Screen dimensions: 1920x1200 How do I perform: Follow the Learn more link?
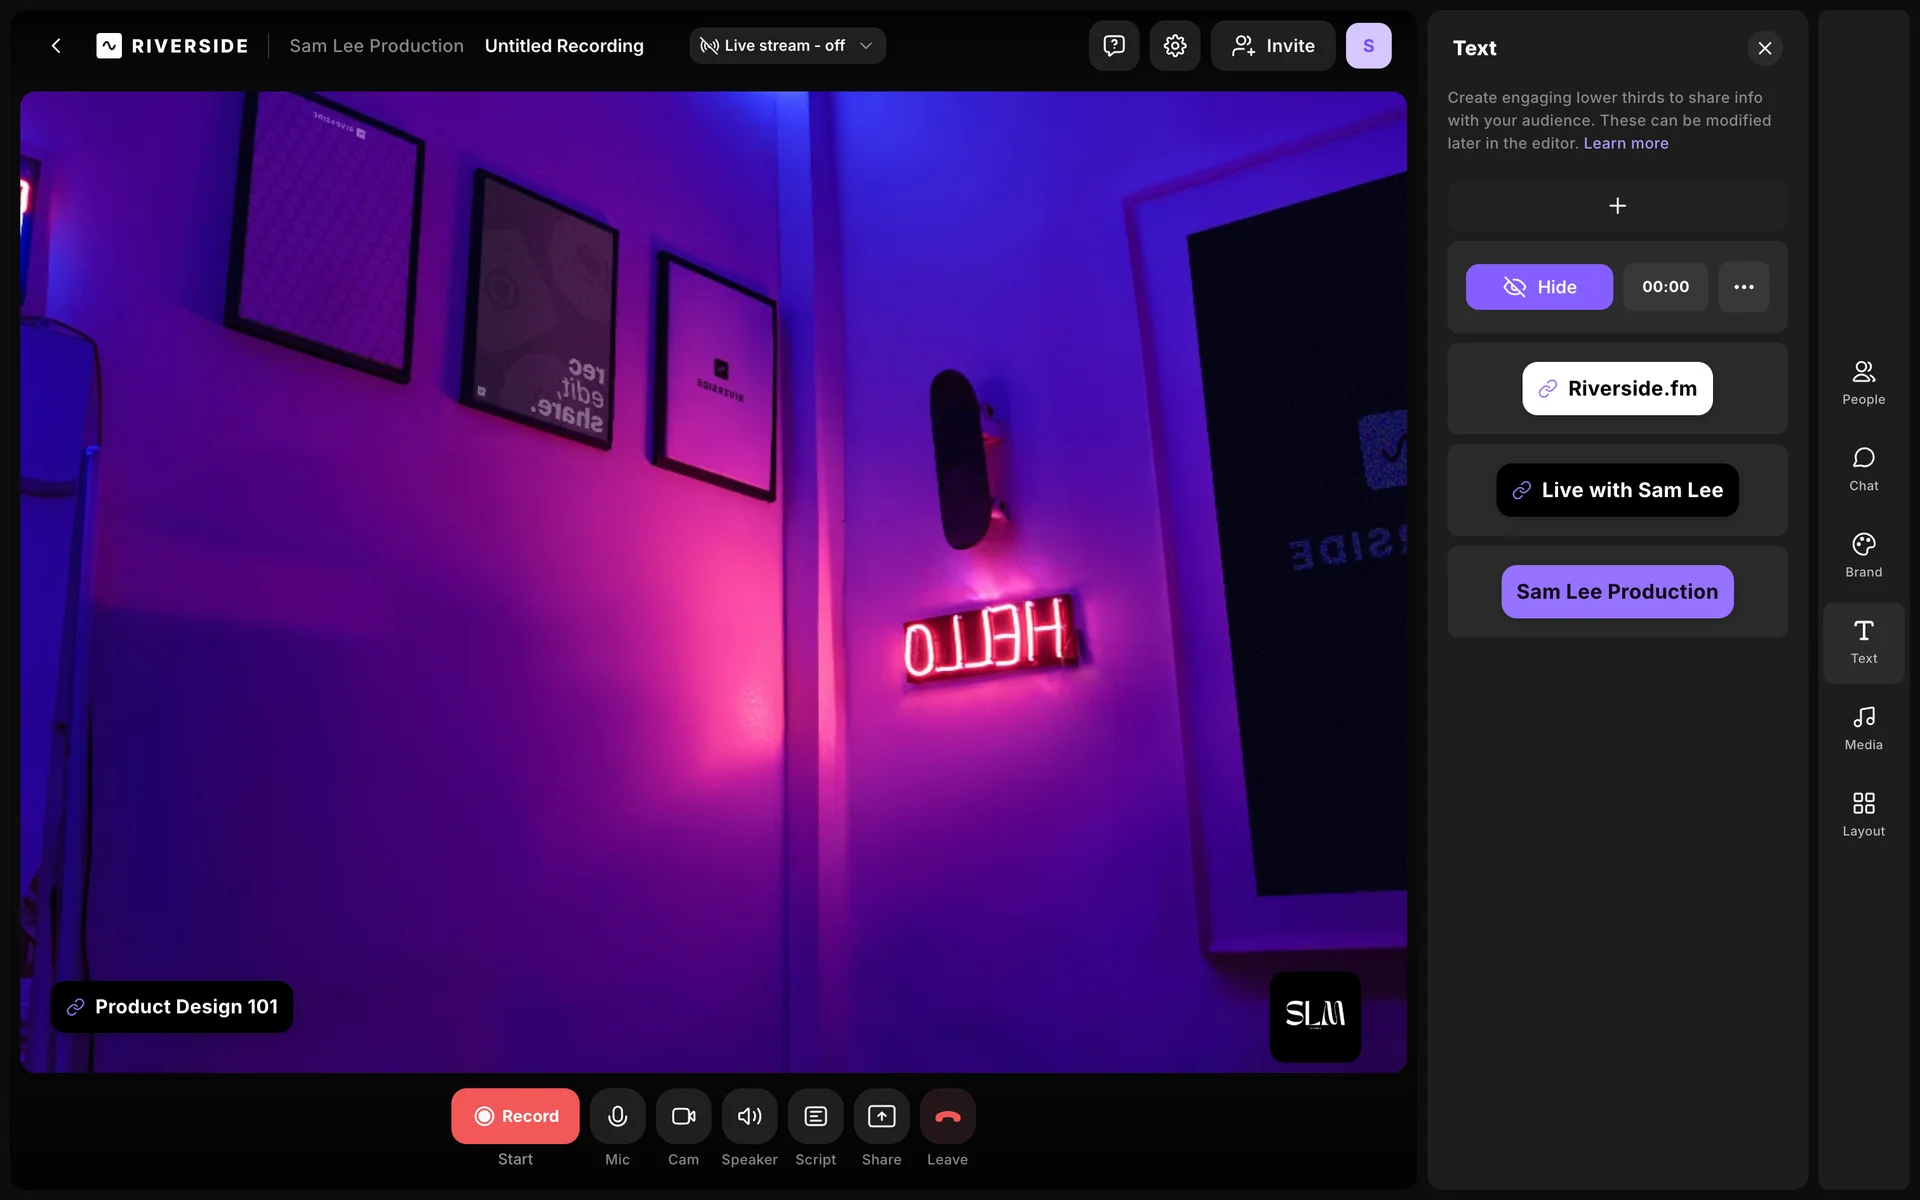1625,143
